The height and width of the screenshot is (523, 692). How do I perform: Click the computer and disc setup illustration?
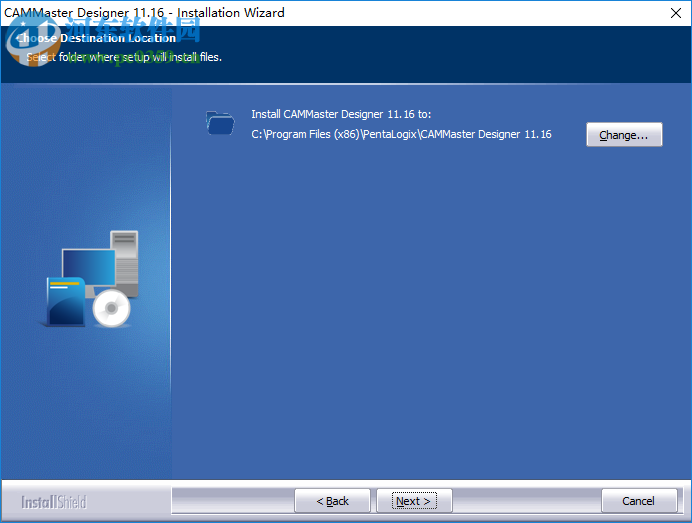pyautogui.click(x=90, y=278)
